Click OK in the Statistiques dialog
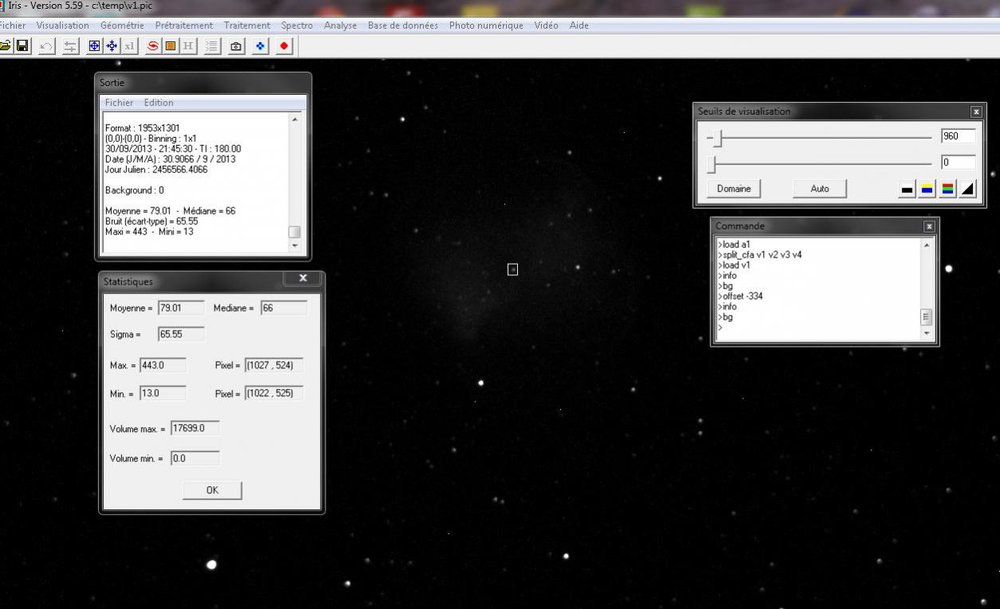 click(212, 490)
